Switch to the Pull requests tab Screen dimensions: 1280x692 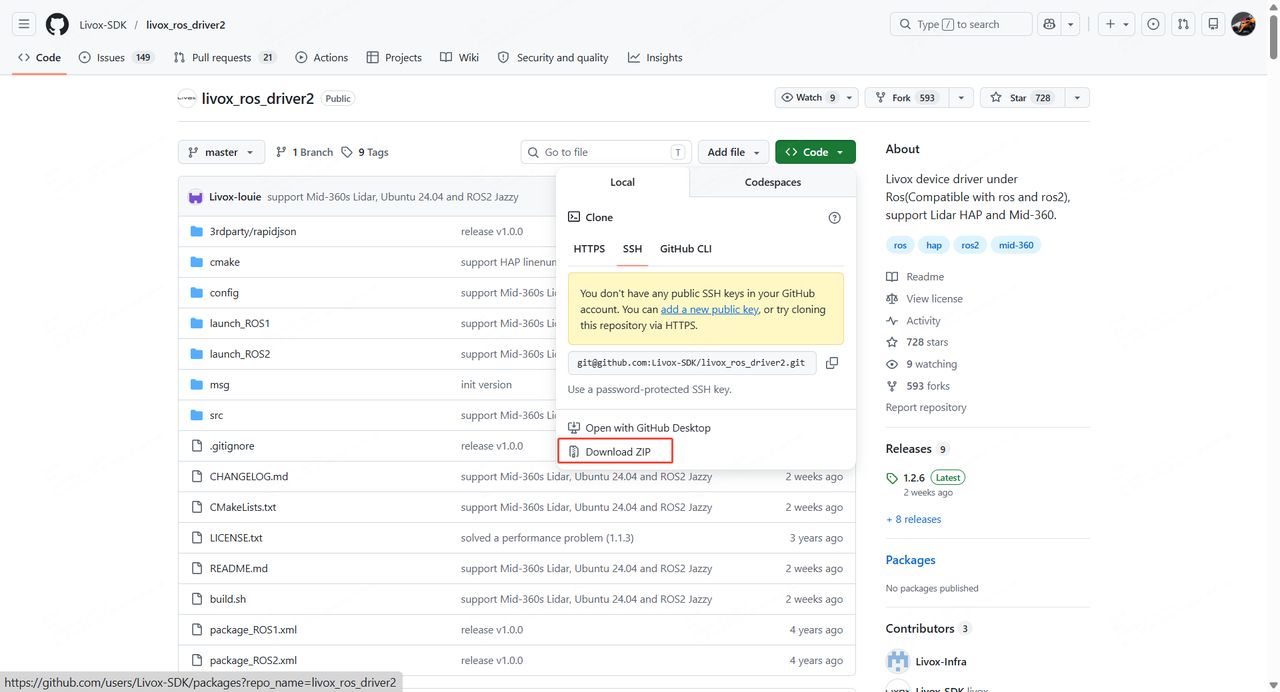(225, 58)
